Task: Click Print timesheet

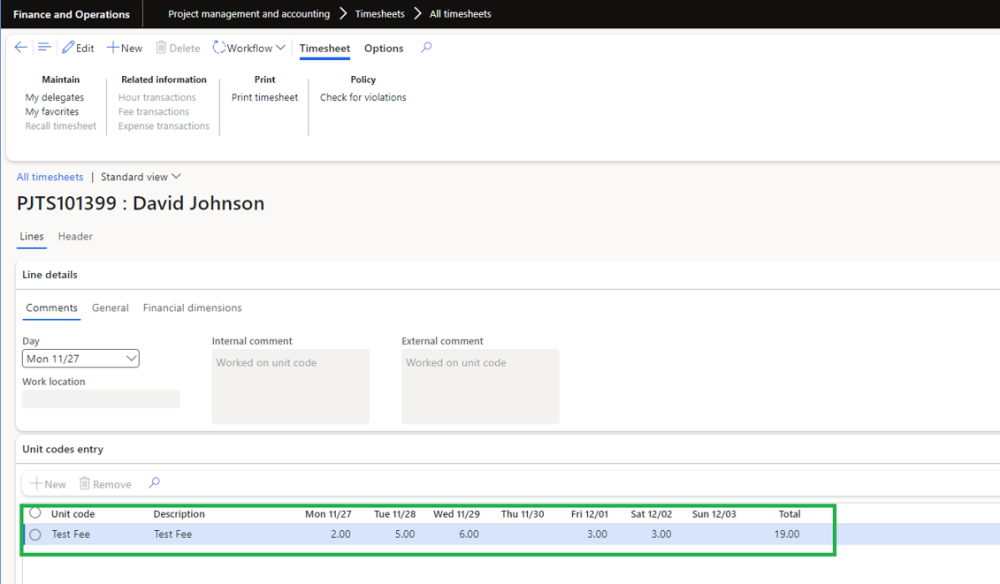Action: click(265, 98)
